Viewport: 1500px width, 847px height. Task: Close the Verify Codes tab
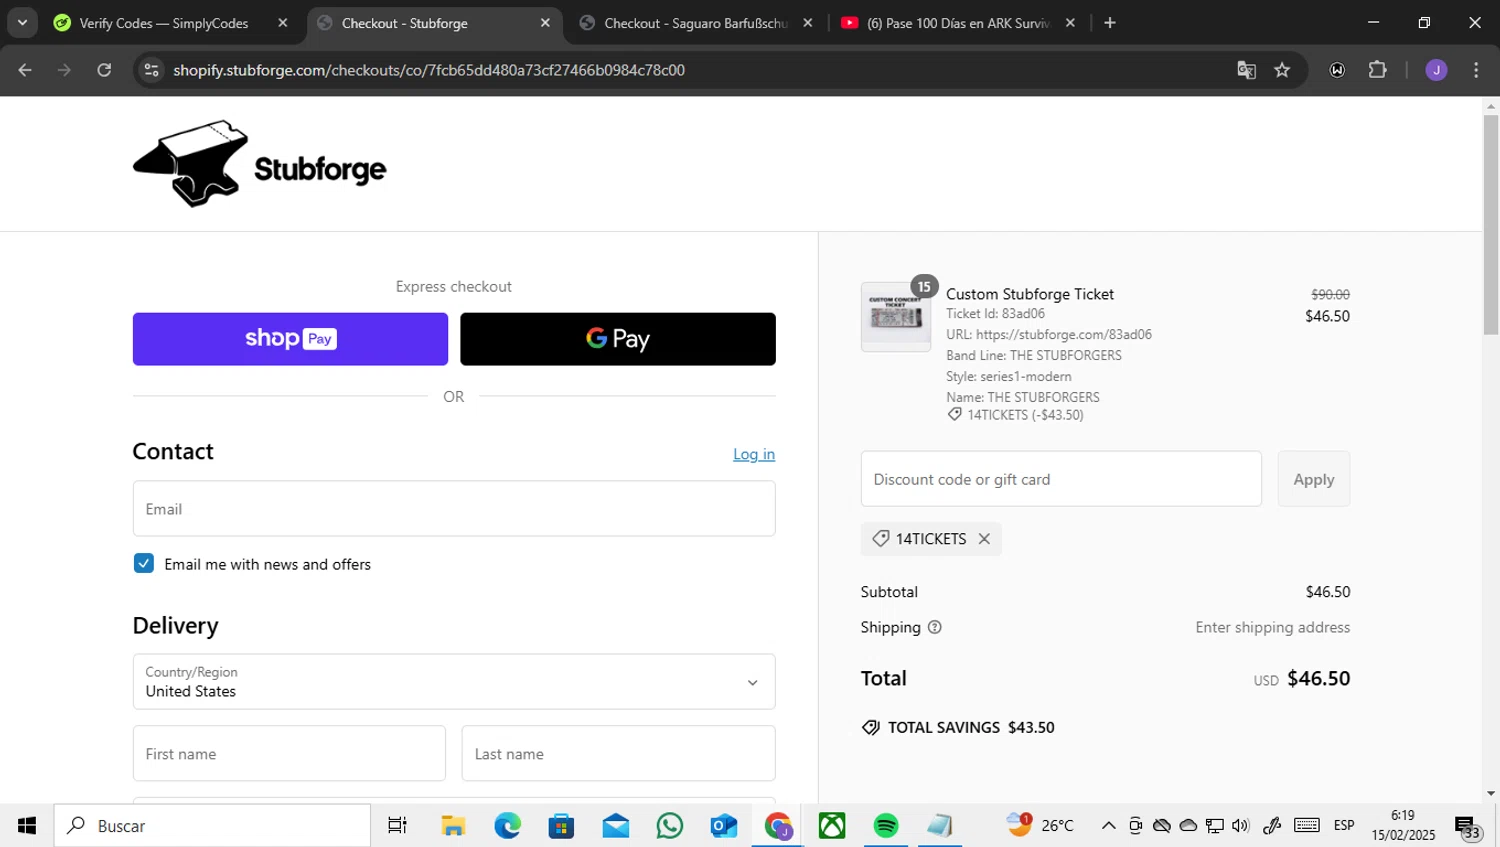(283, 23)
